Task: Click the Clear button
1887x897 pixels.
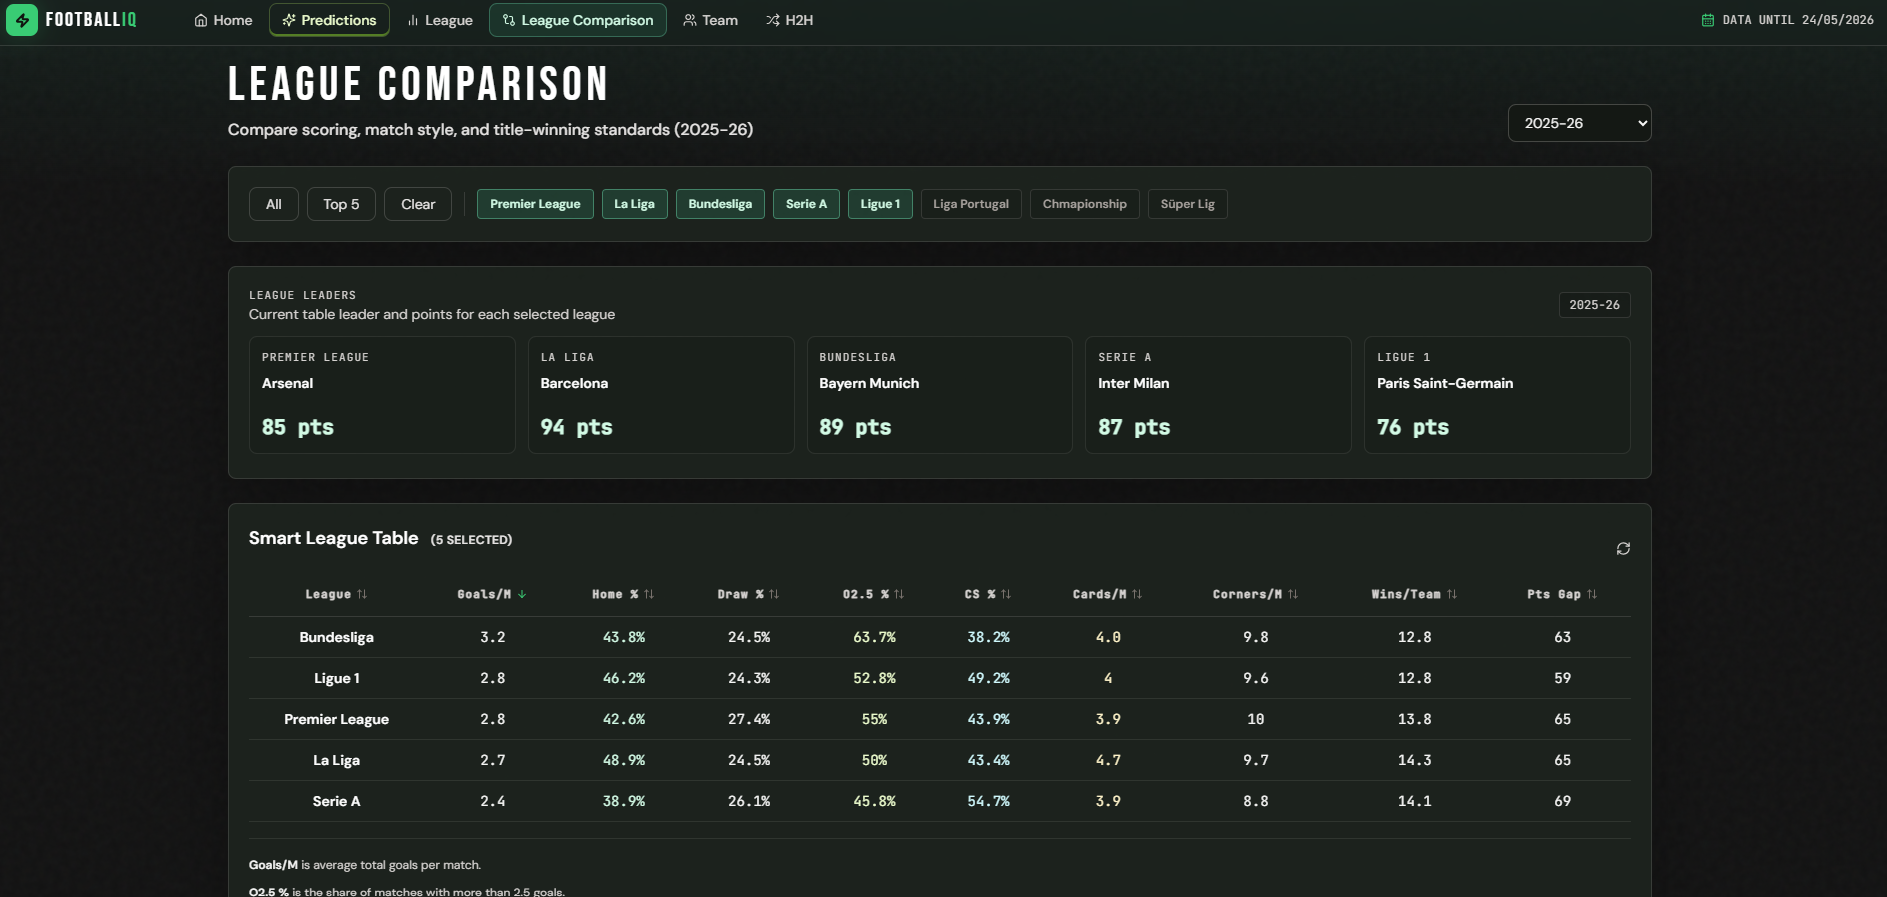Action: [418, 204]
